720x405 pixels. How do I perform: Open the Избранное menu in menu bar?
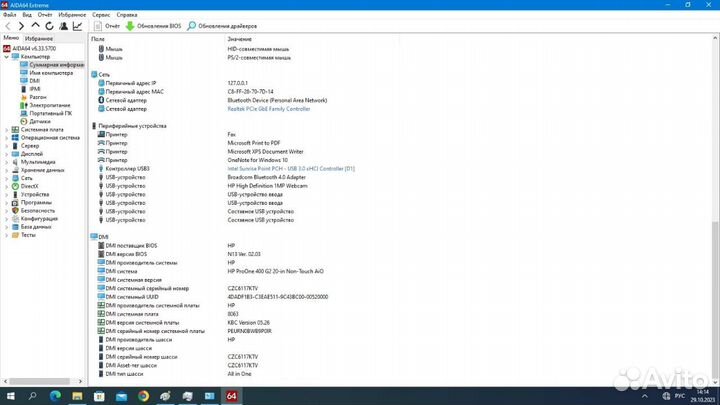[x=72, y=15]
